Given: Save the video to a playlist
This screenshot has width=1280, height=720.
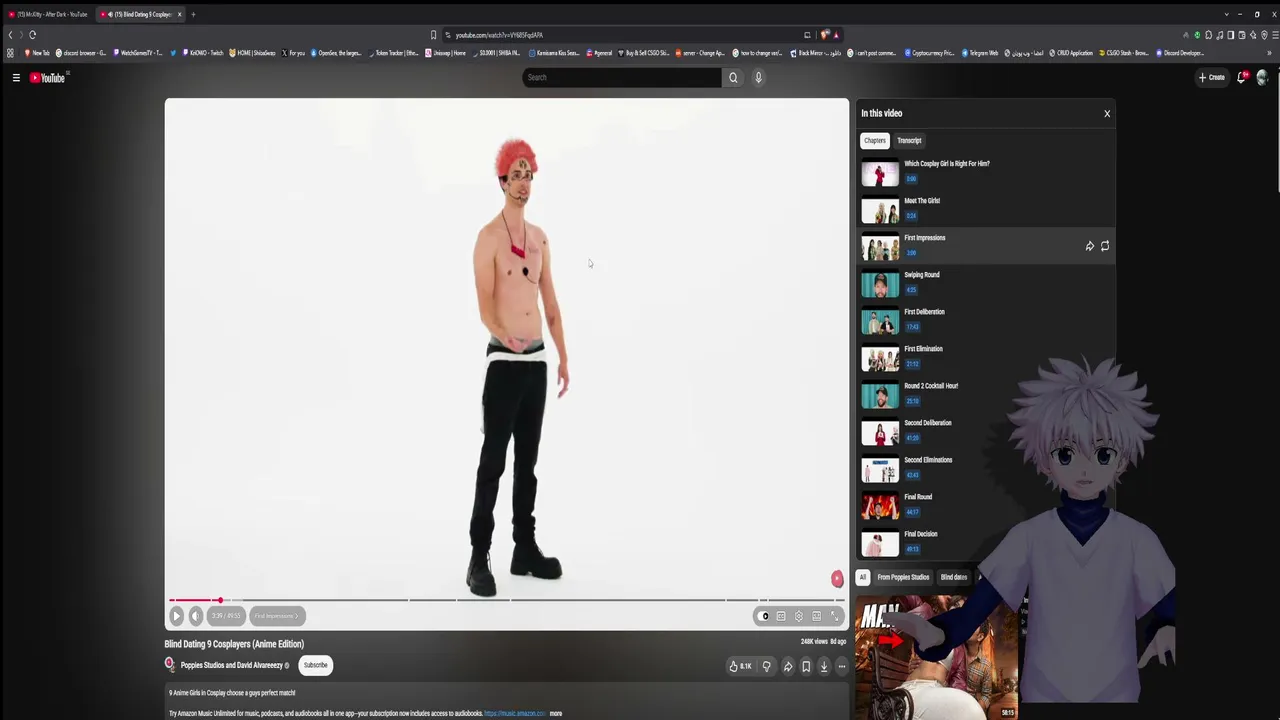Looking at the screenshot, I should [x=806, y=666].
